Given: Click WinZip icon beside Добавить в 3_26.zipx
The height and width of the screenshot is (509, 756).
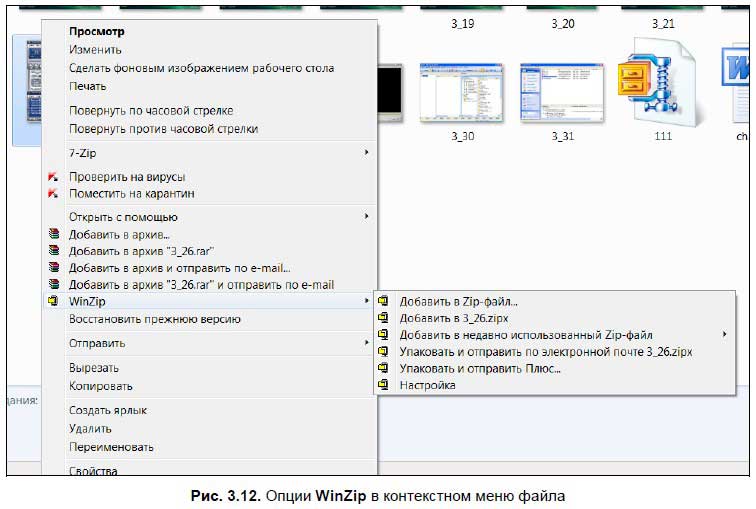Looking at the screenshot, I should coord(383,318).
